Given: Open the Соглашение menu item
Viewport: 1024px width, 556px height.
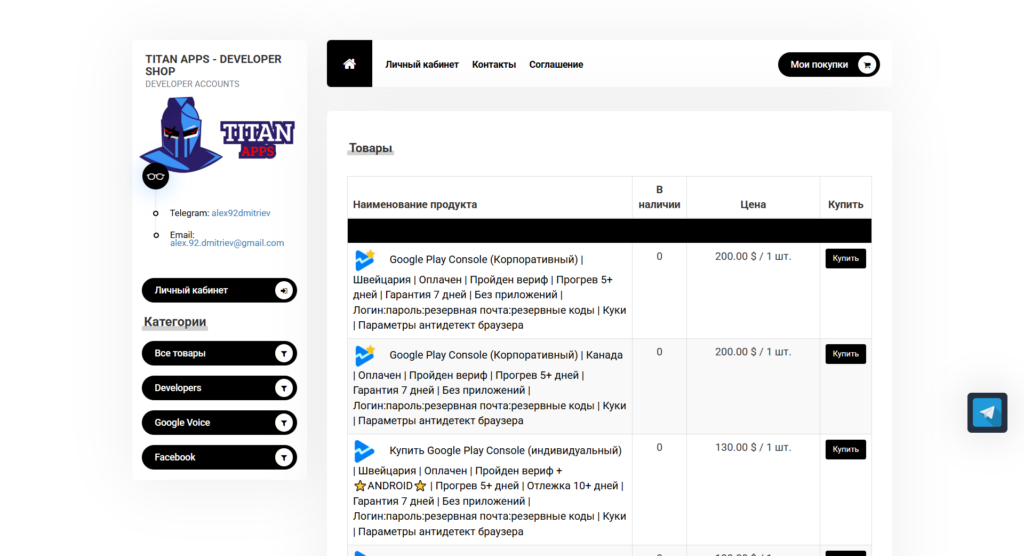Looking at the screenshot, I should point(556,65).
